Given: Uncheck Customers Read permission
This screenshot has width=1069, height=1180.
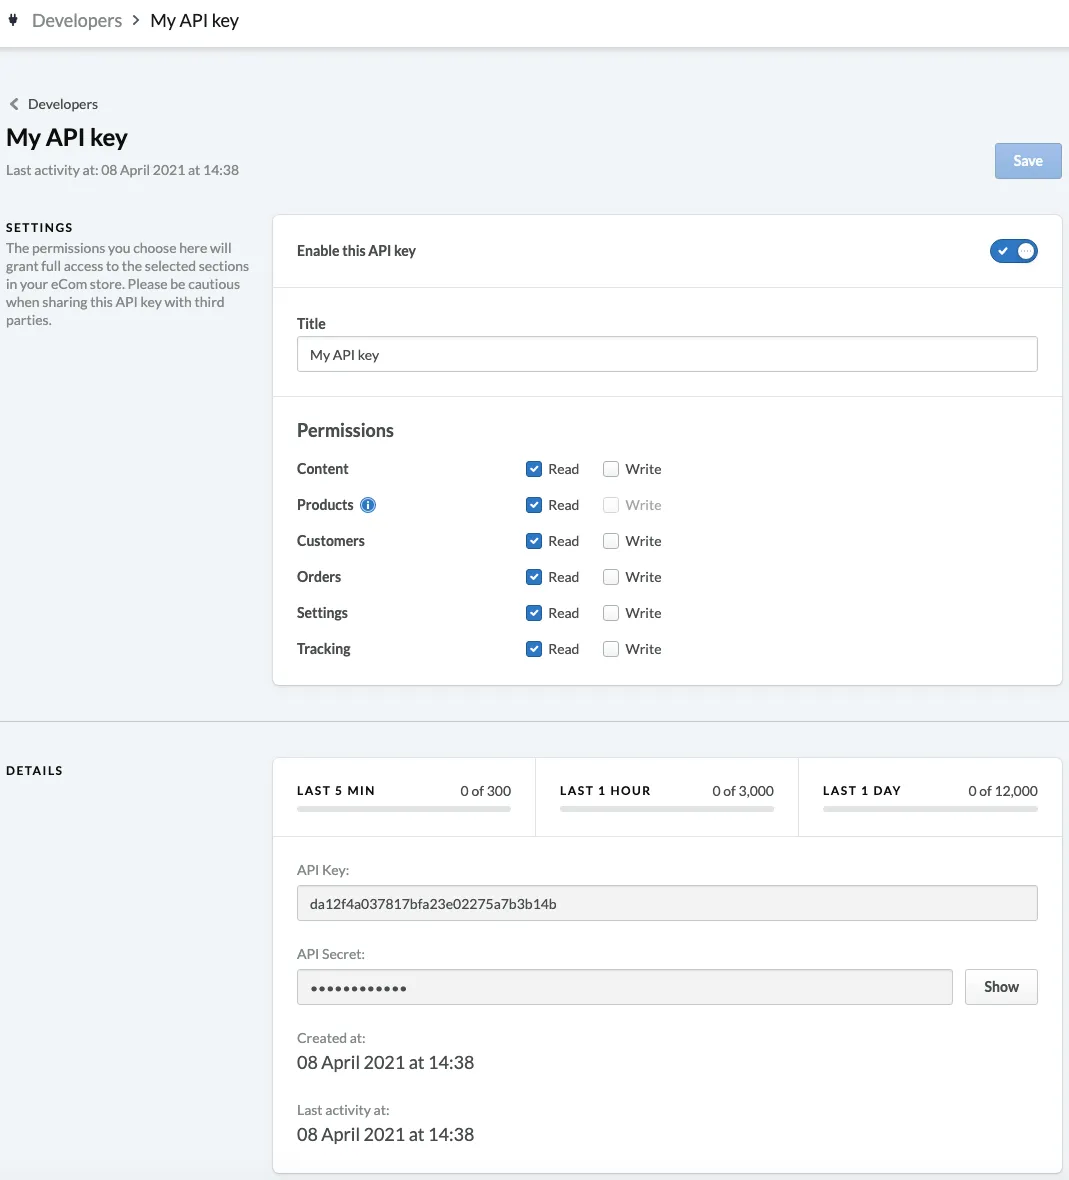Looking at the screenshot, I should (534, 541).
